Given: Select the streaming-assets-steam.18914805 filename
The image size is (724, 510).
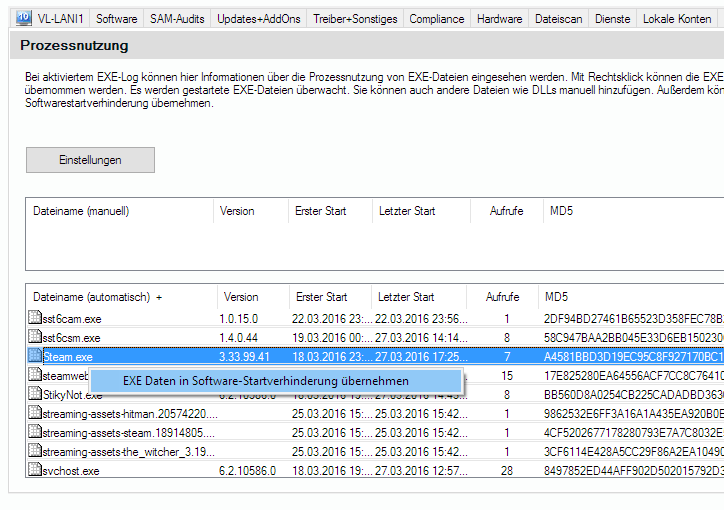Looking at the screenshot, I should 128,433.
